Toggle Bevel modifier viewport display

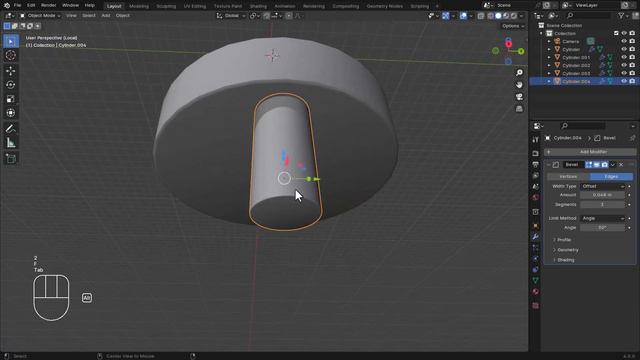click(x=597, y=164)
